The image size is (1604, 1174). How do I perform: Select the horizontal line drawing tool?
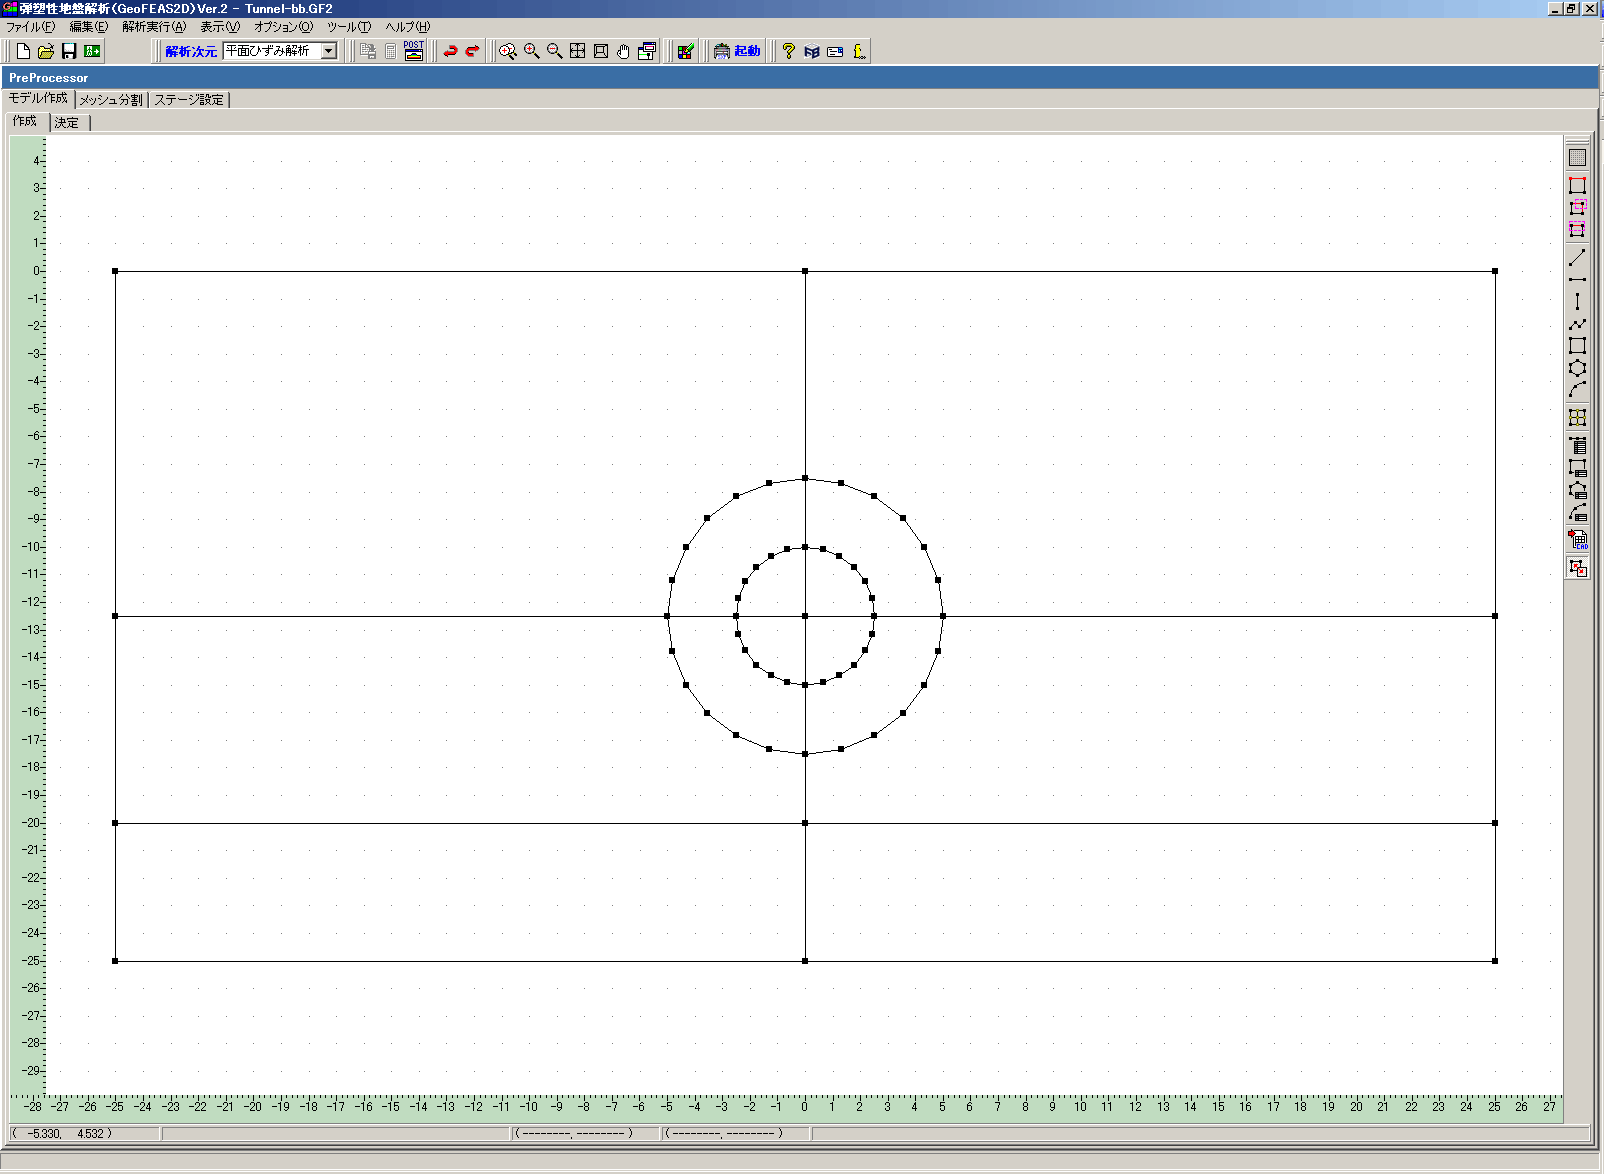(1577, 279)
